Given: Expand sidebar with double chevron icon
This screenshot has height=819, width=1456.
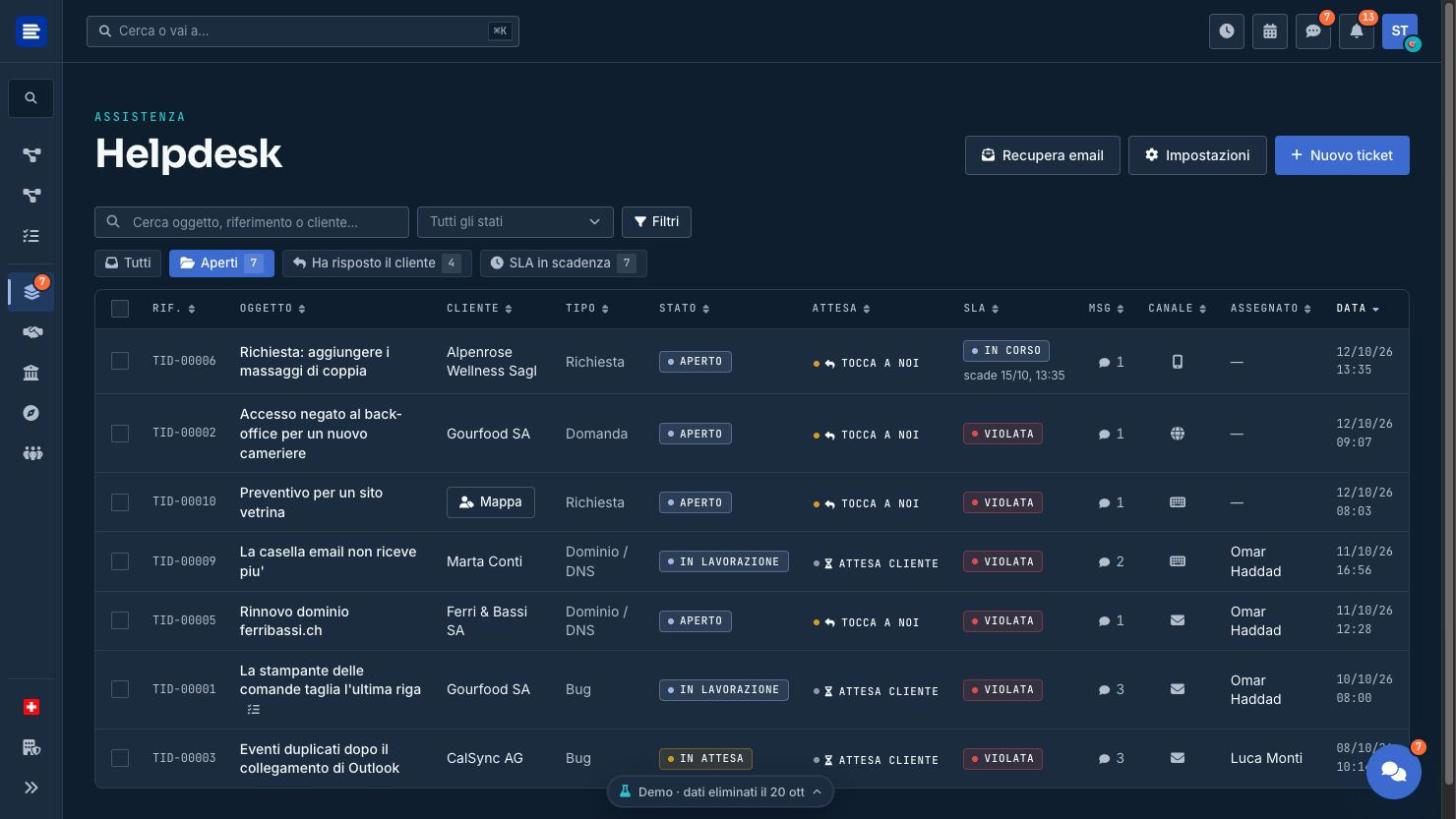Looking at the screenshot, I should point(31,787).
